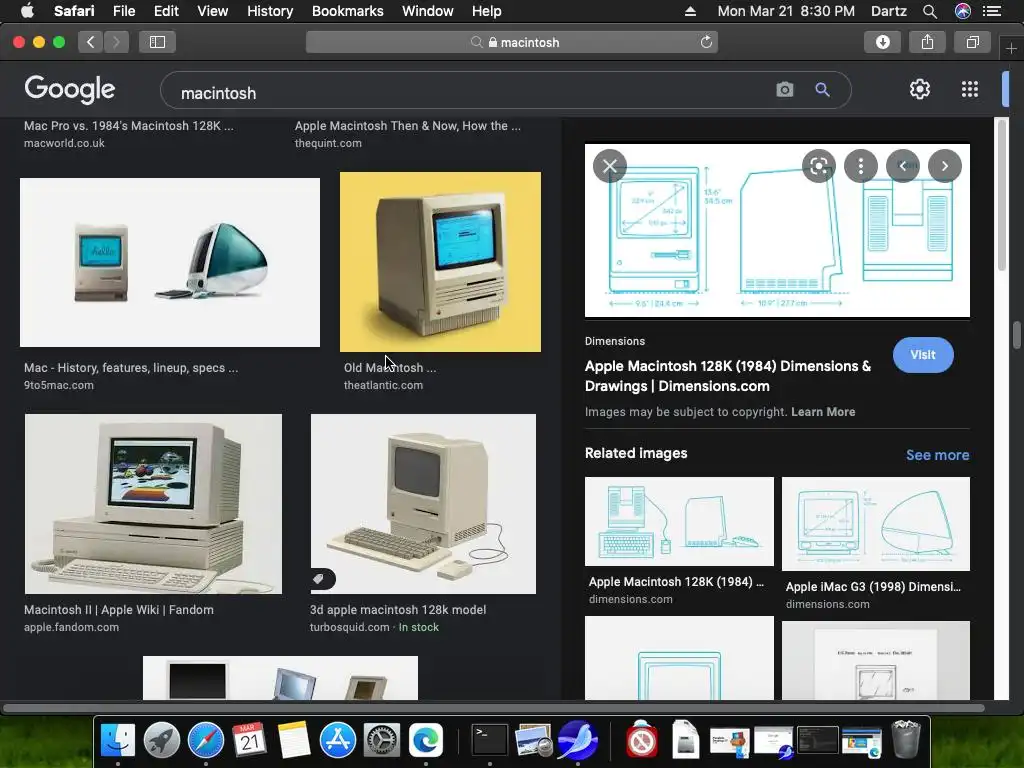Click the menu bar date and time
Screen dimensions: 1024x768
click(x=786, y=11)
